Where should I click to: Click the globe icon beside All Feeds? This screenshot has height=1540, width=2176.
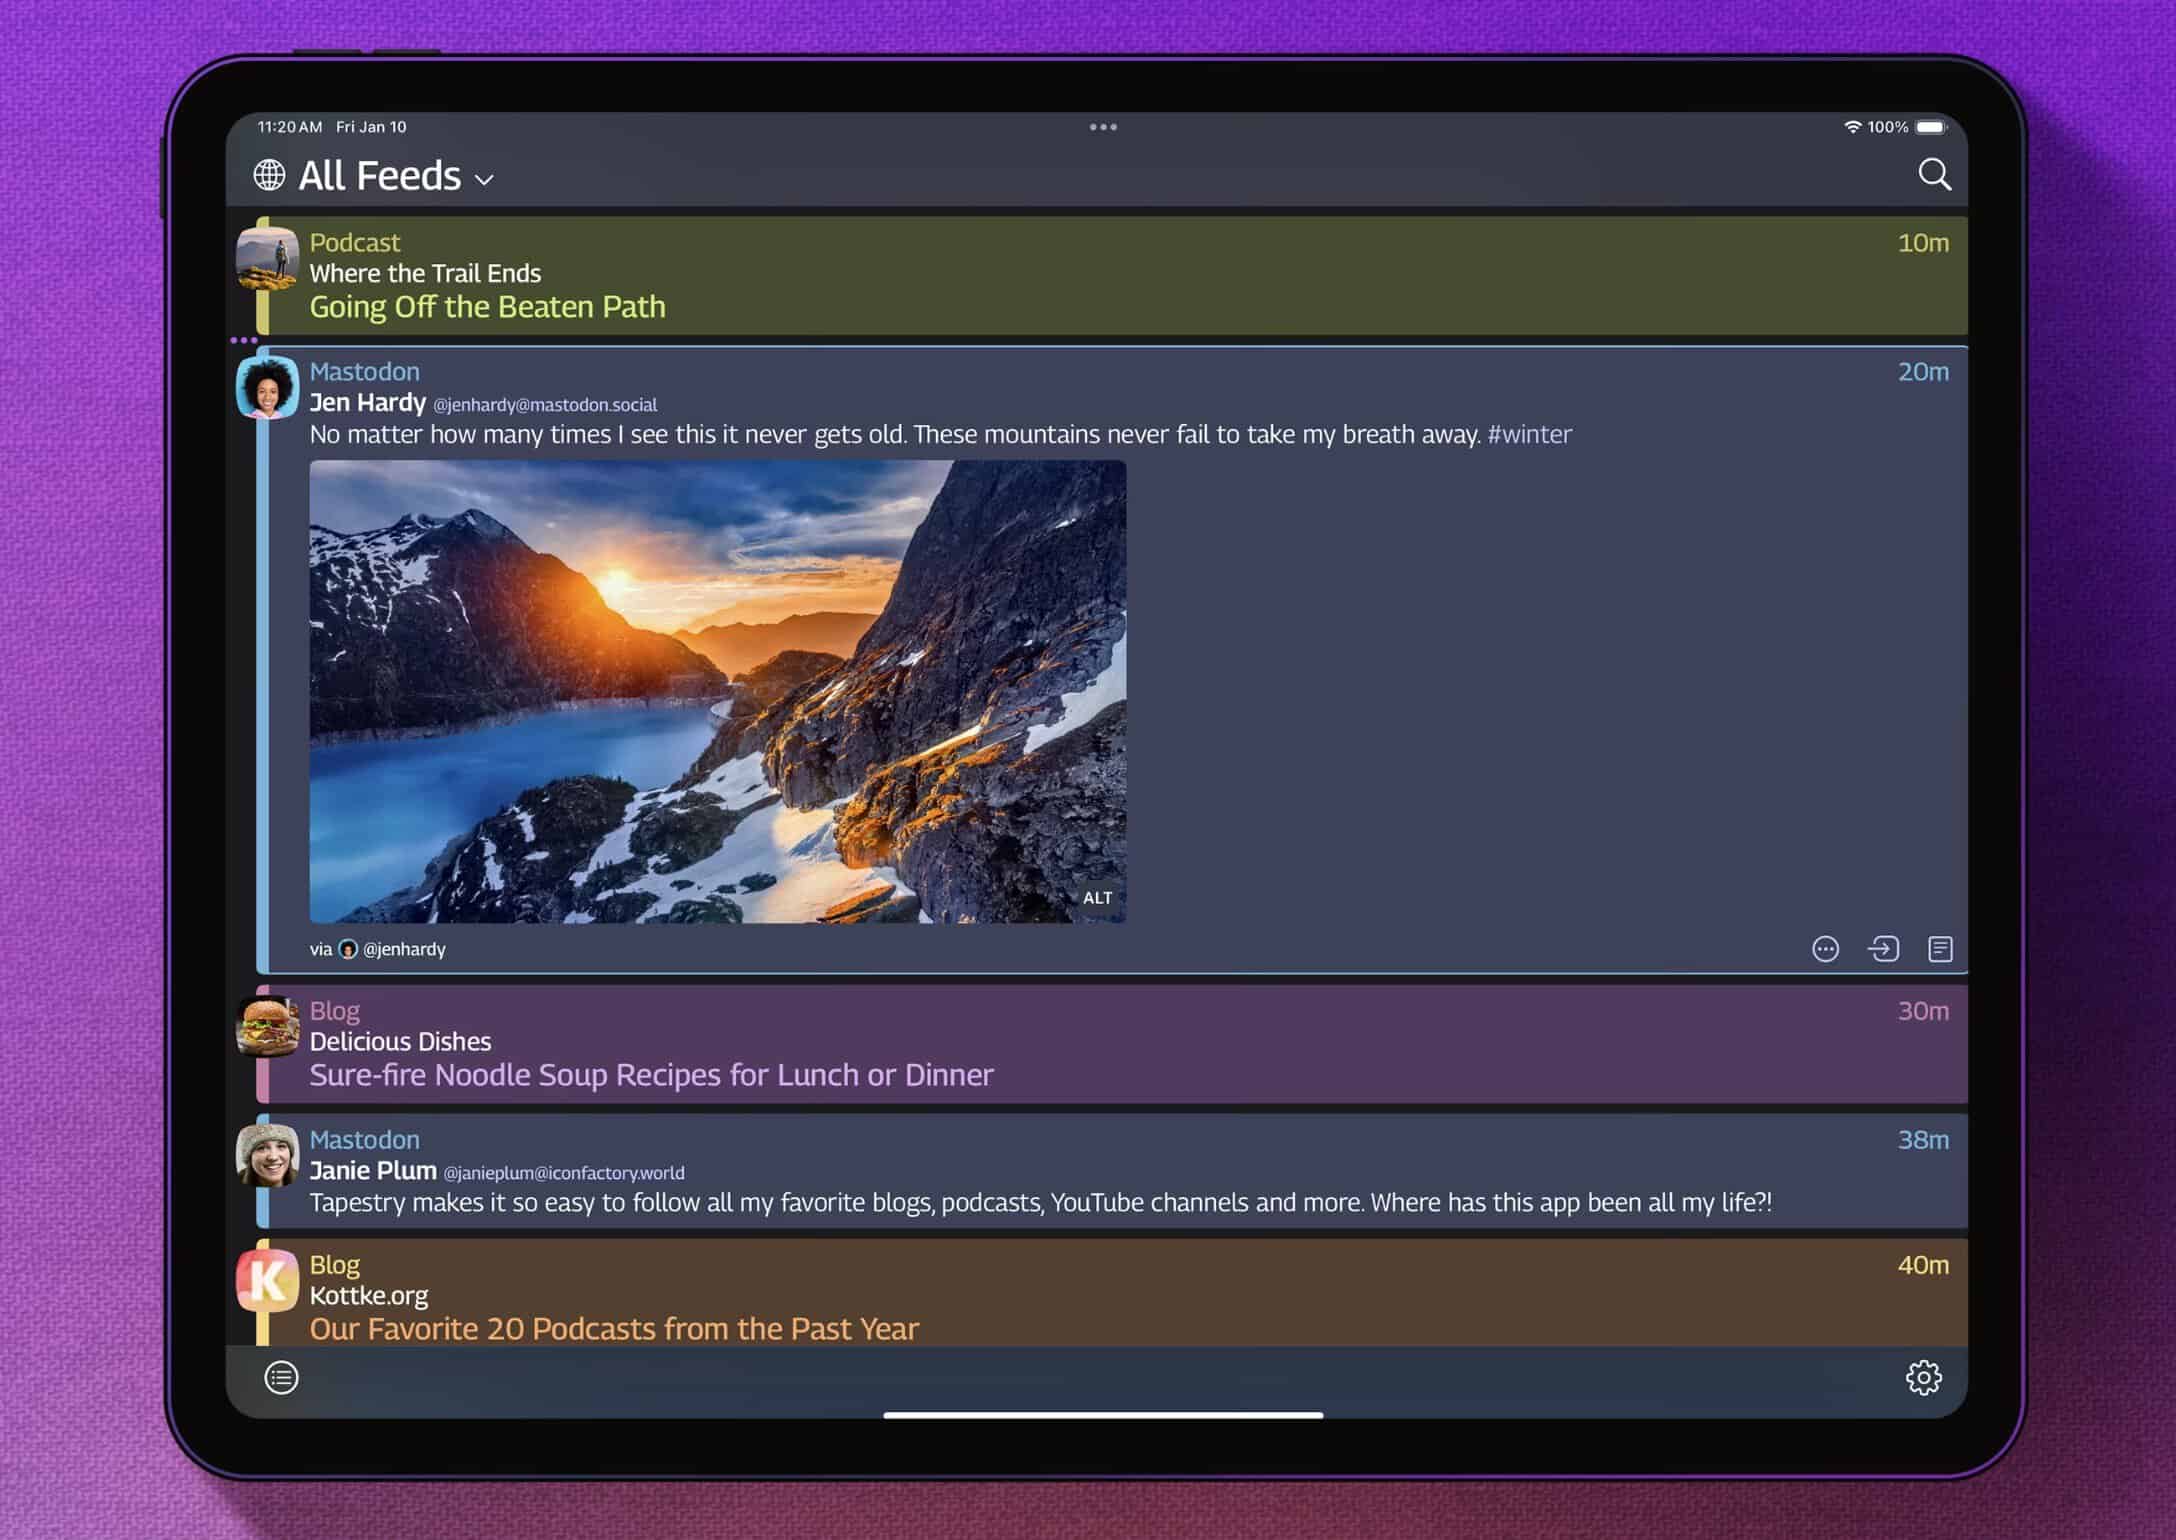269,175
